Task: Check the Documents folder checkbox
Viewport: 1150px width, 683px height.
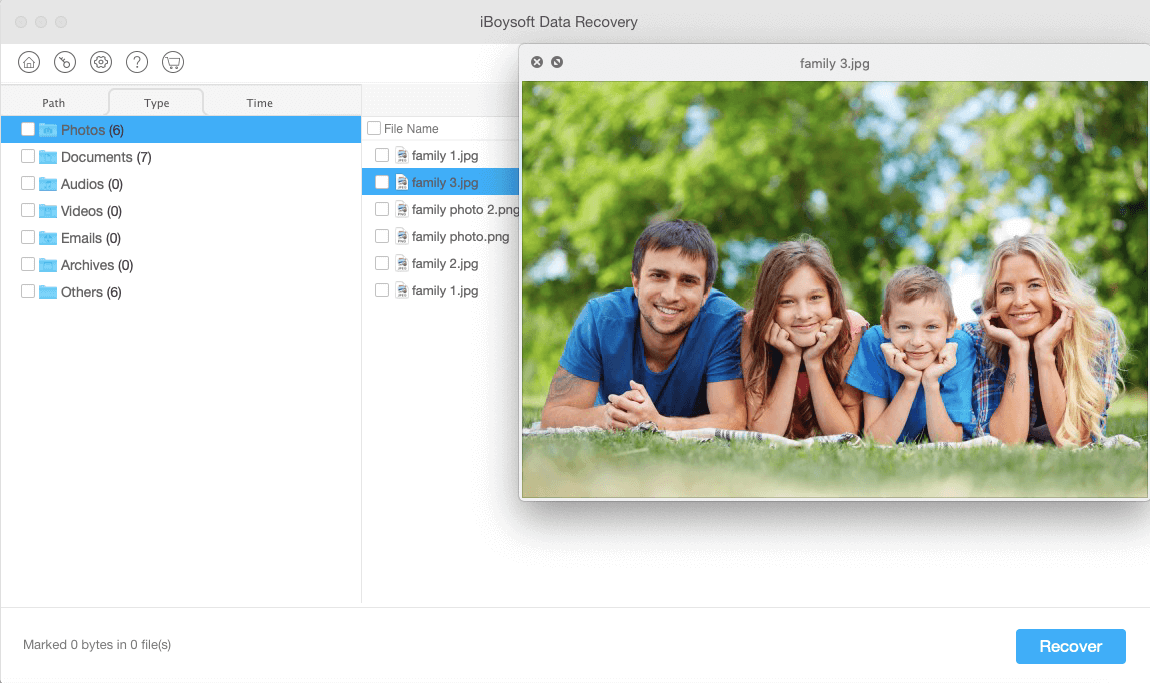Action: (27, 156)
